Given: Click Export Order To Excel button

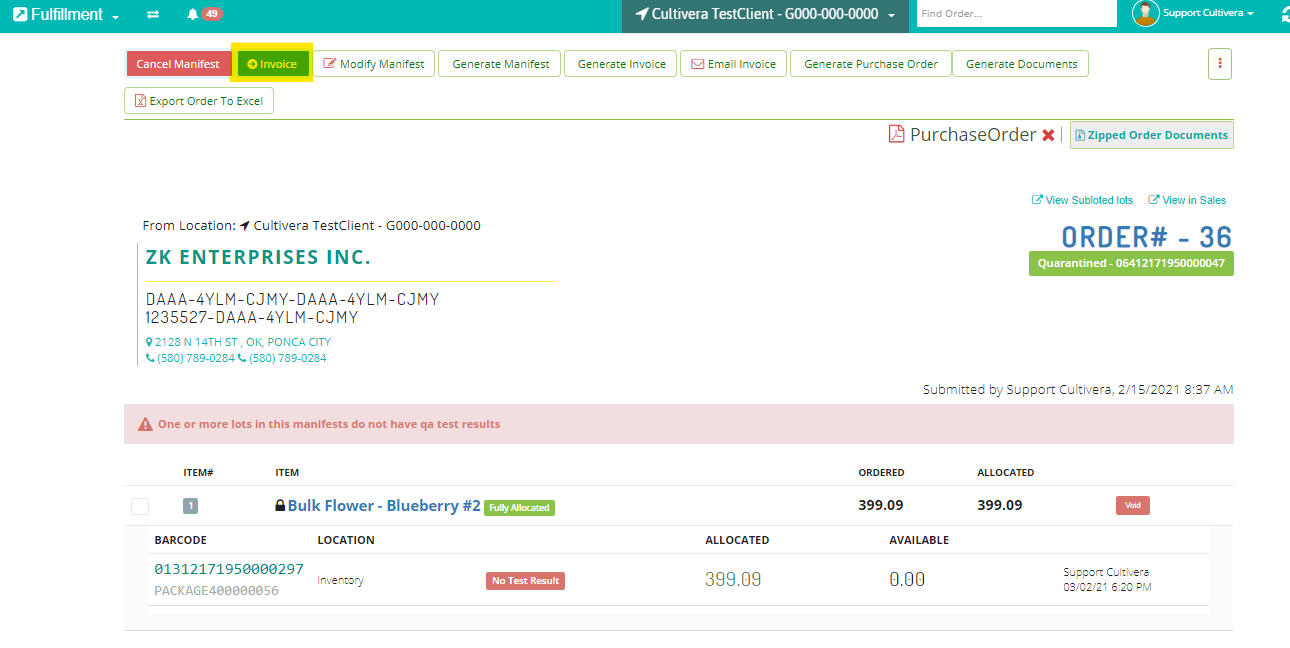Looking at the screenshot, I should [x=199, y=101].
